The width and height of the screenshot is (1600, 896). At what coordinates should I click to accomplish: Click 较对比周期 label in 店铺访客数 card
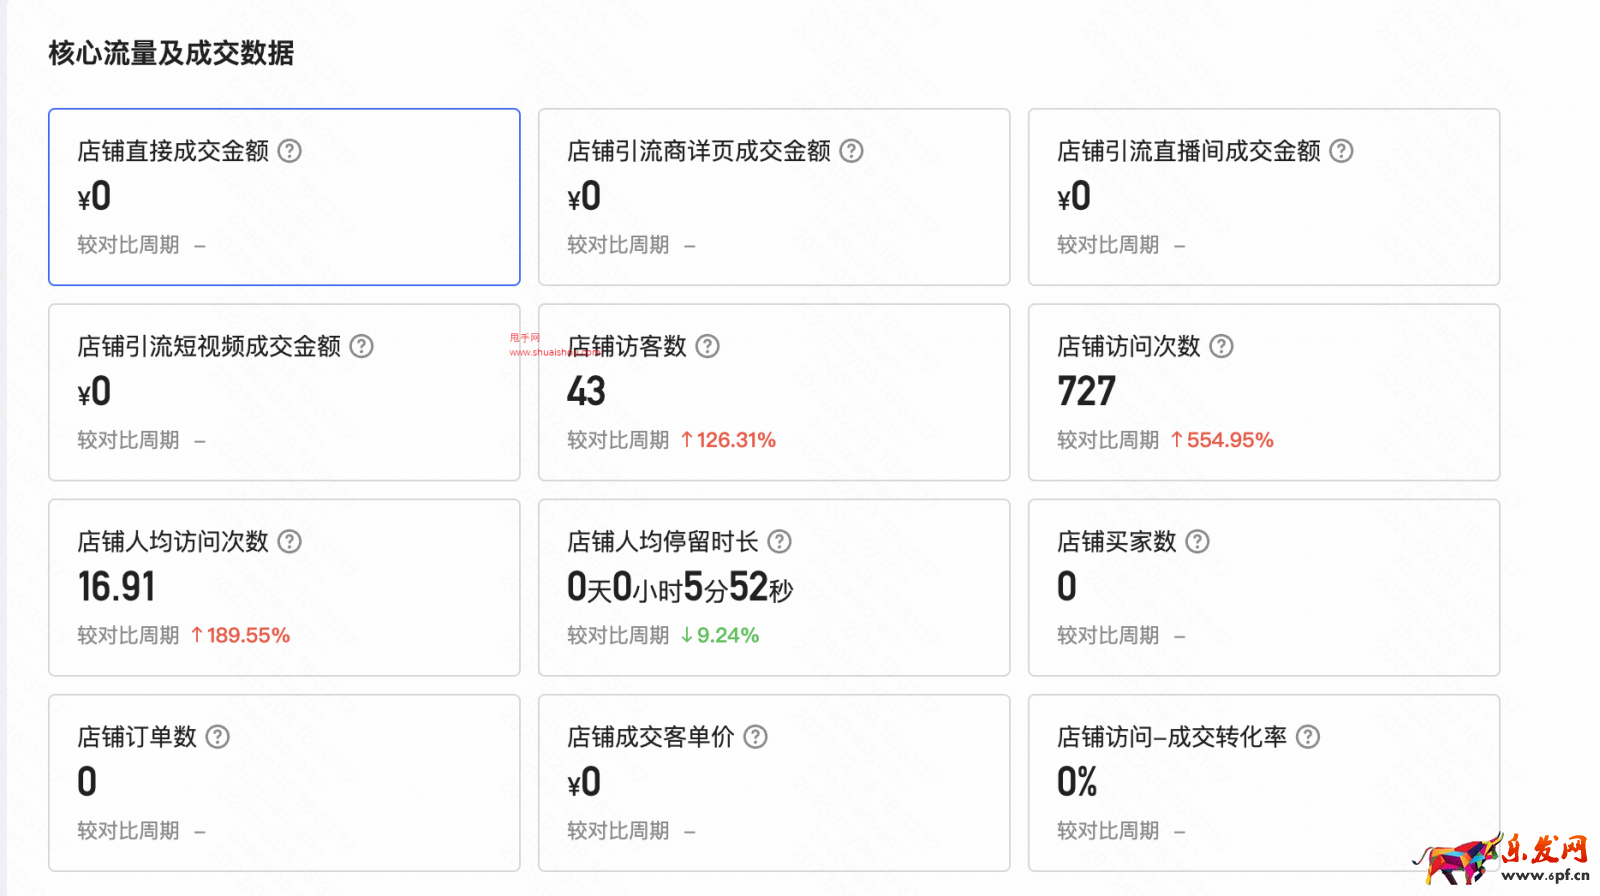coord(618,440)
